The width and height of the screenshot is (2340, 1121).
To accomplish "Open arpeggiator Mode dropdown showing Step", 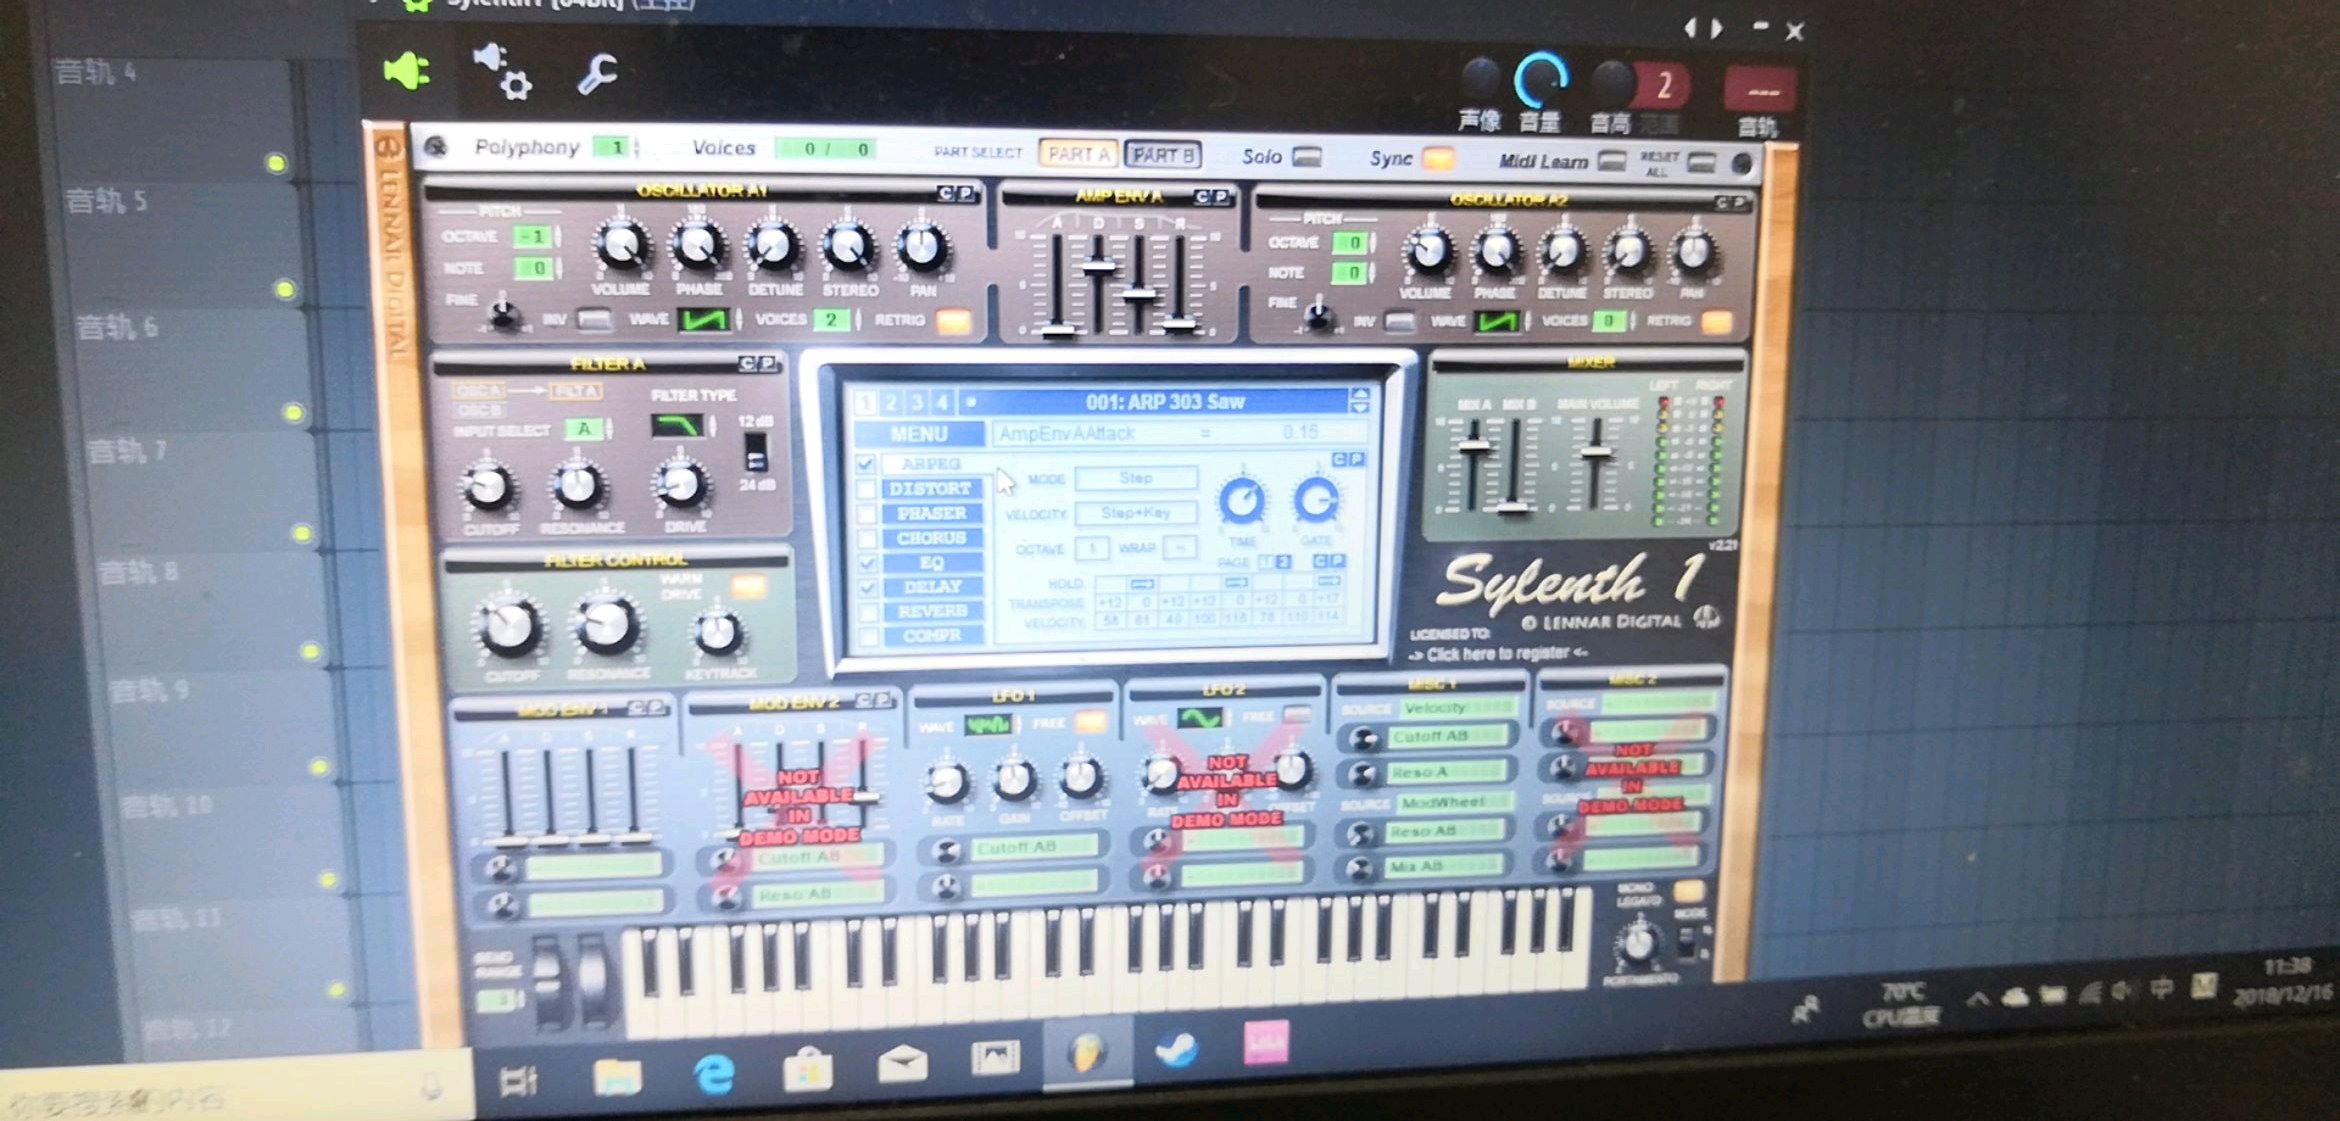I will [1136, 478].
